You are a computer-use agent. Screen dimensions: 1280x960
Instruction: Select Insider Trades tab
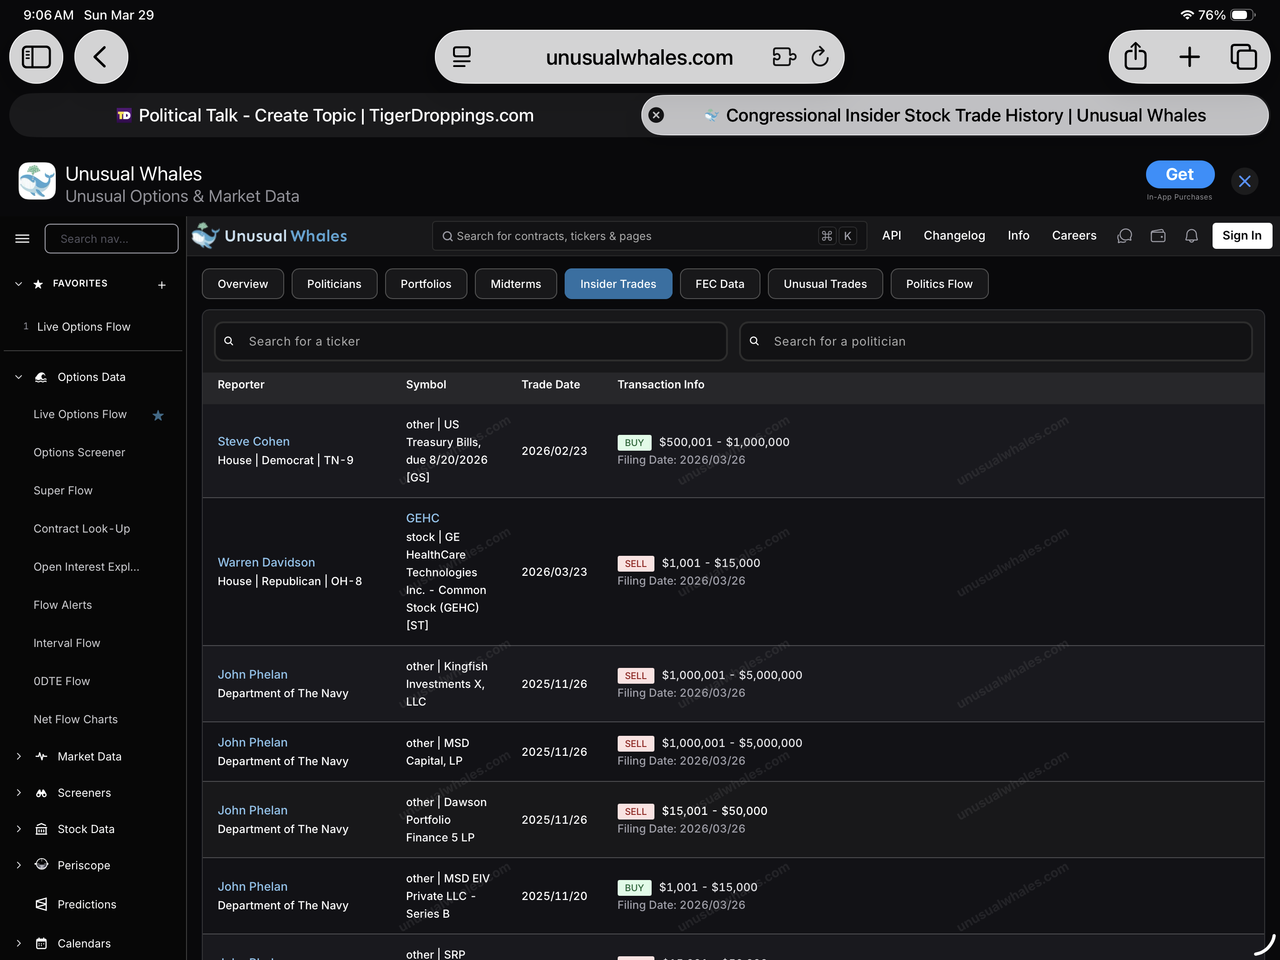point(618,284)
